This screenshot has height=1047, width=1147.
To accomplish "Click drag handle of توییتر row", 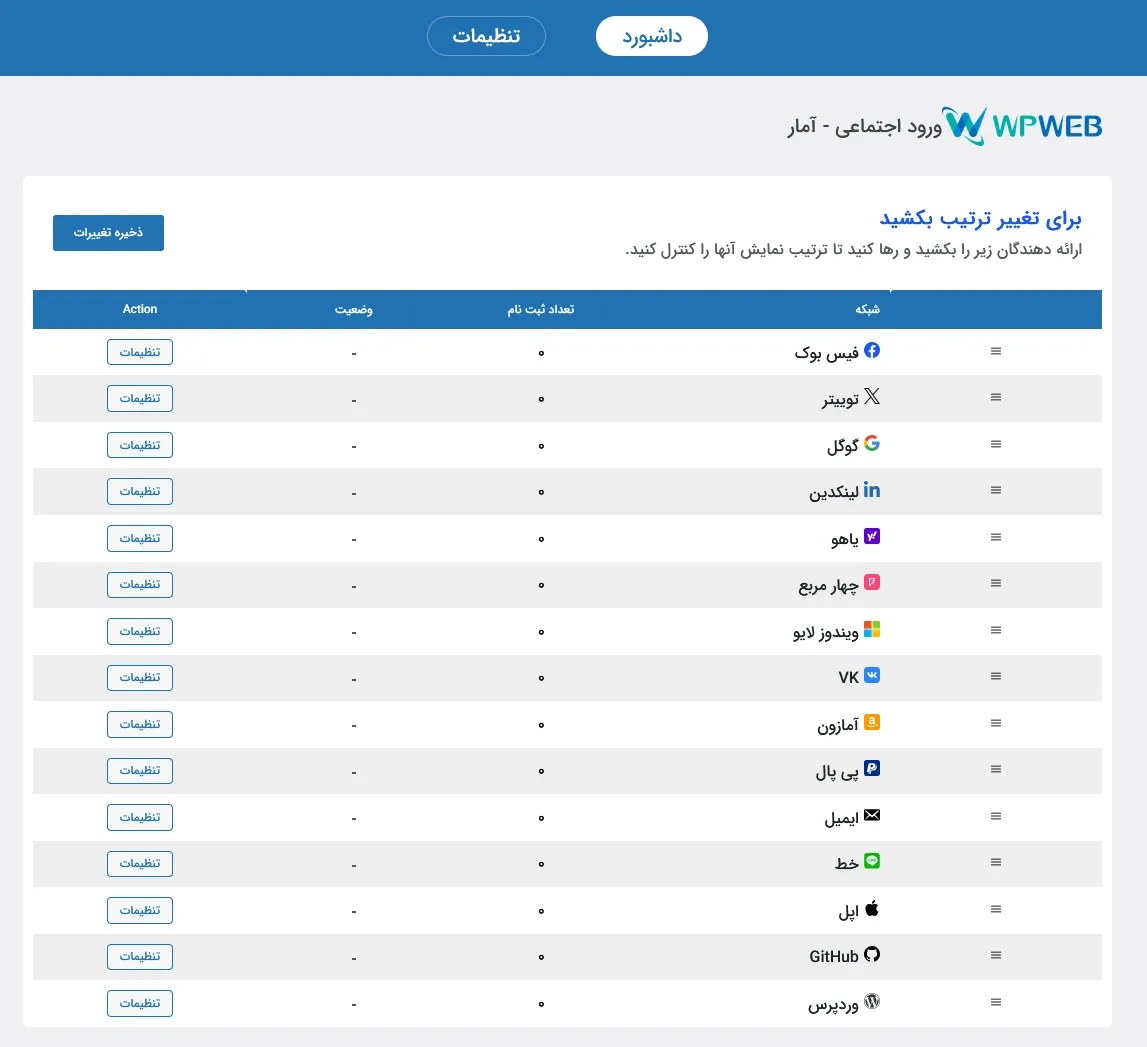I will pyautogui.click(x=996, y=397).
